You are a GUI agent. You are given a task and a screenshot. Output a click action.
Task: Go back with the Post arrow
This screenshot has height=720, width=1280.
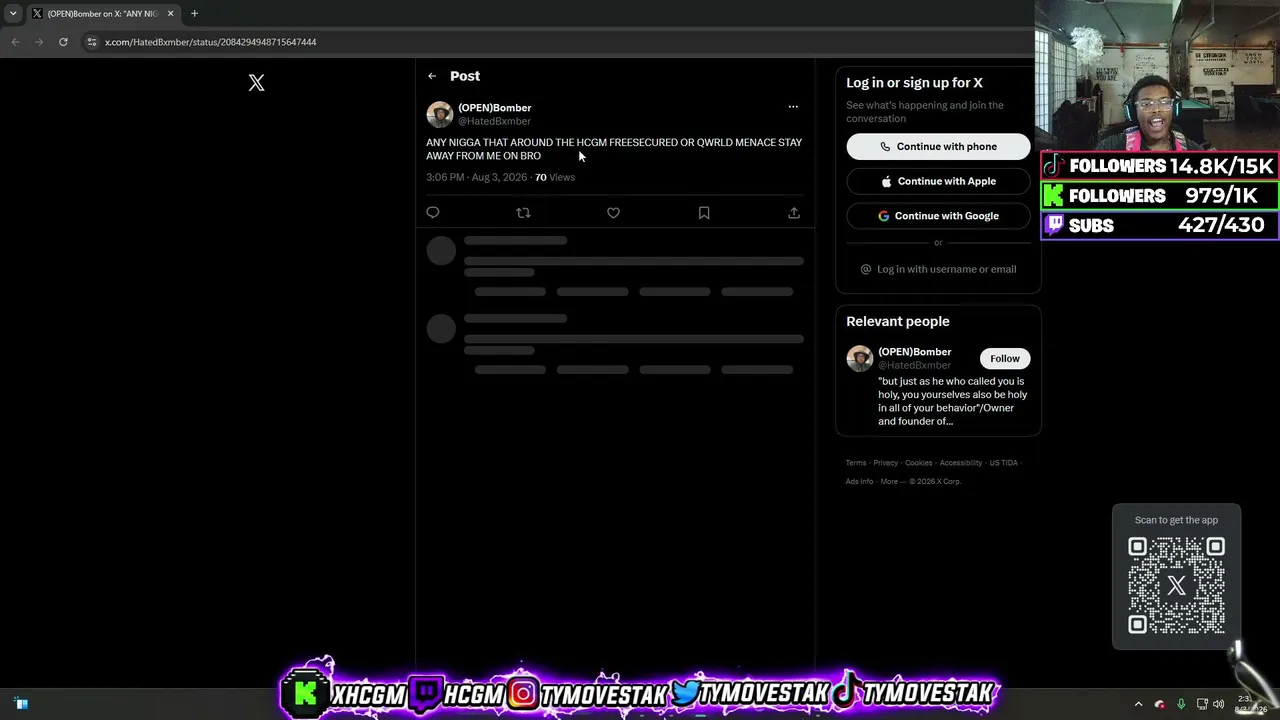432,76
